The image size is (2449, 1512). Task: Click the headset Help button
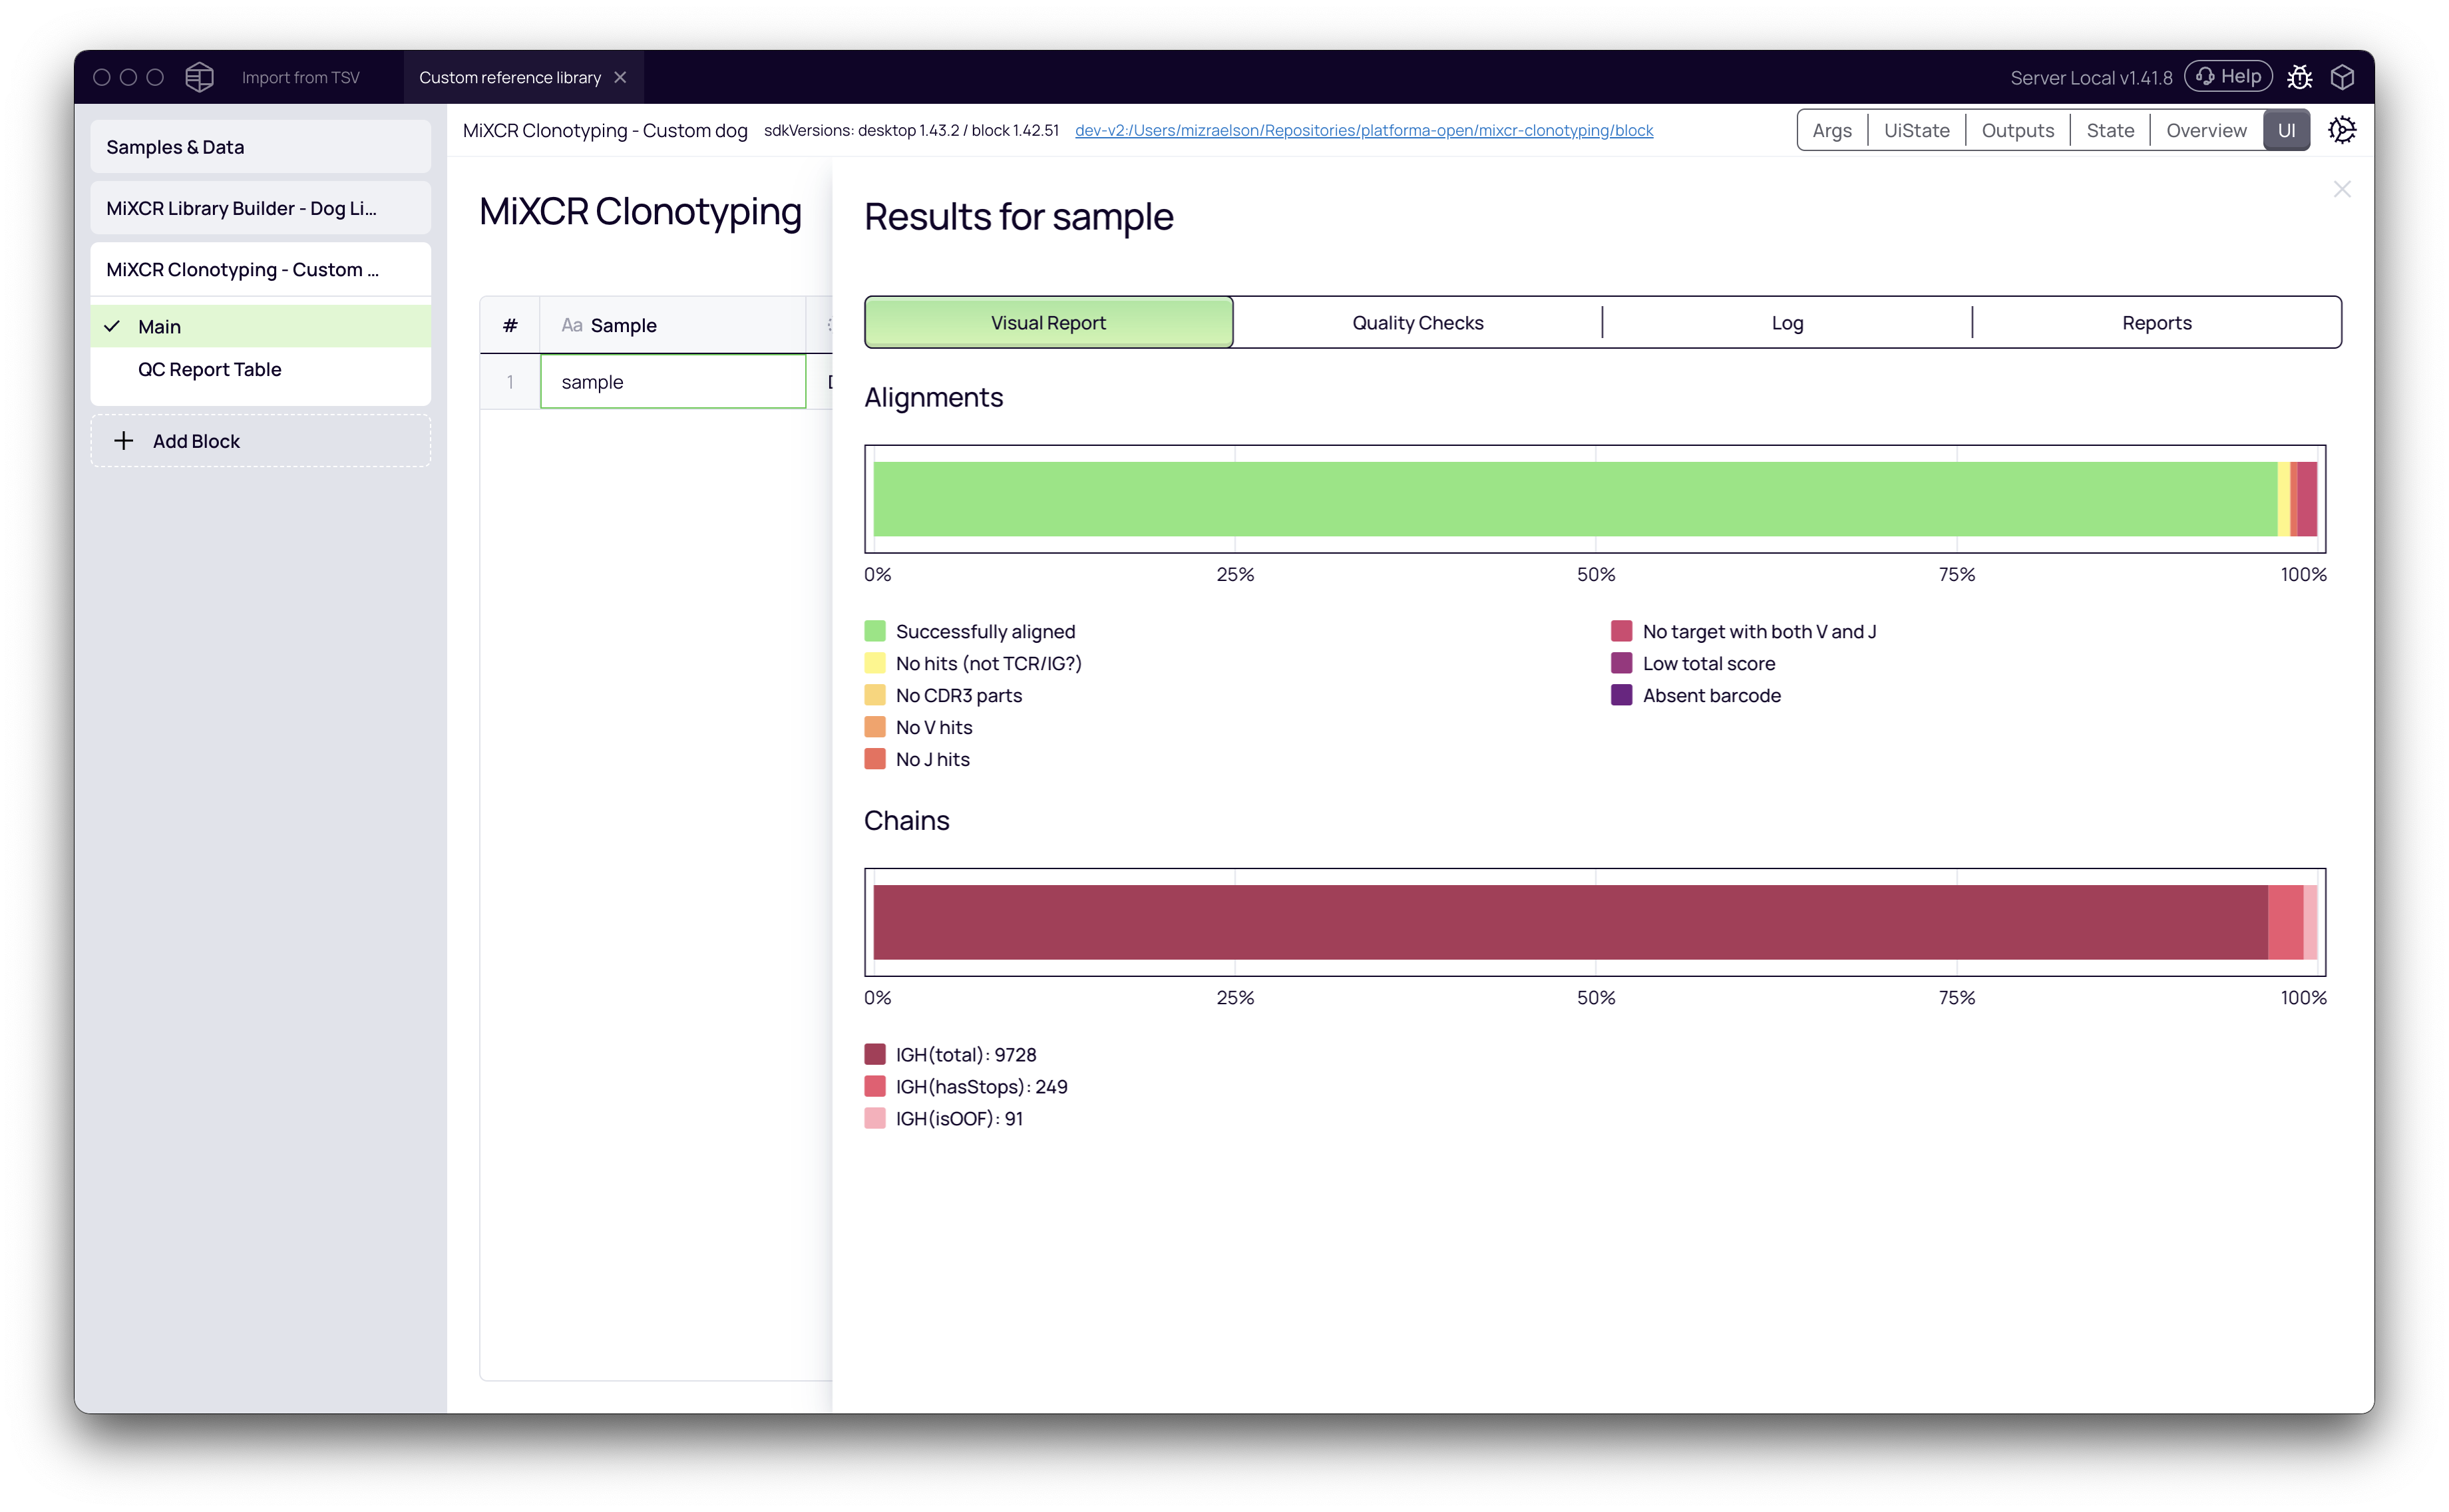coord(2228,77)
